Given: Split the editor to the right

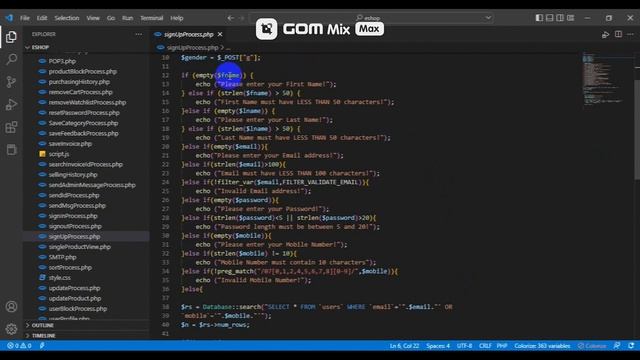Looking at the screenshot, I should (x=618, y=34).
